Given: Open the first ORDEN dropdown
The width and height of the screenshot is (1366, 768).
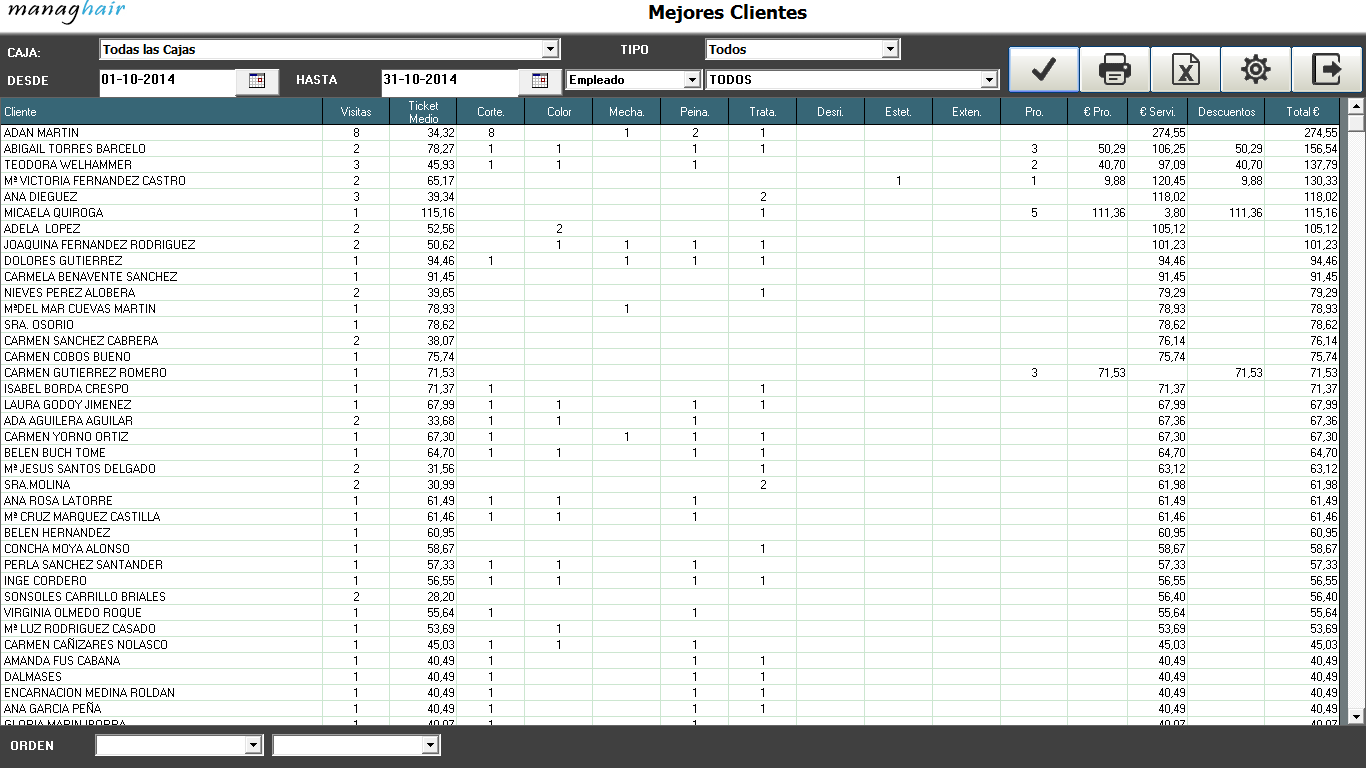Looking at the screenshot, I should tap(252, 745).
